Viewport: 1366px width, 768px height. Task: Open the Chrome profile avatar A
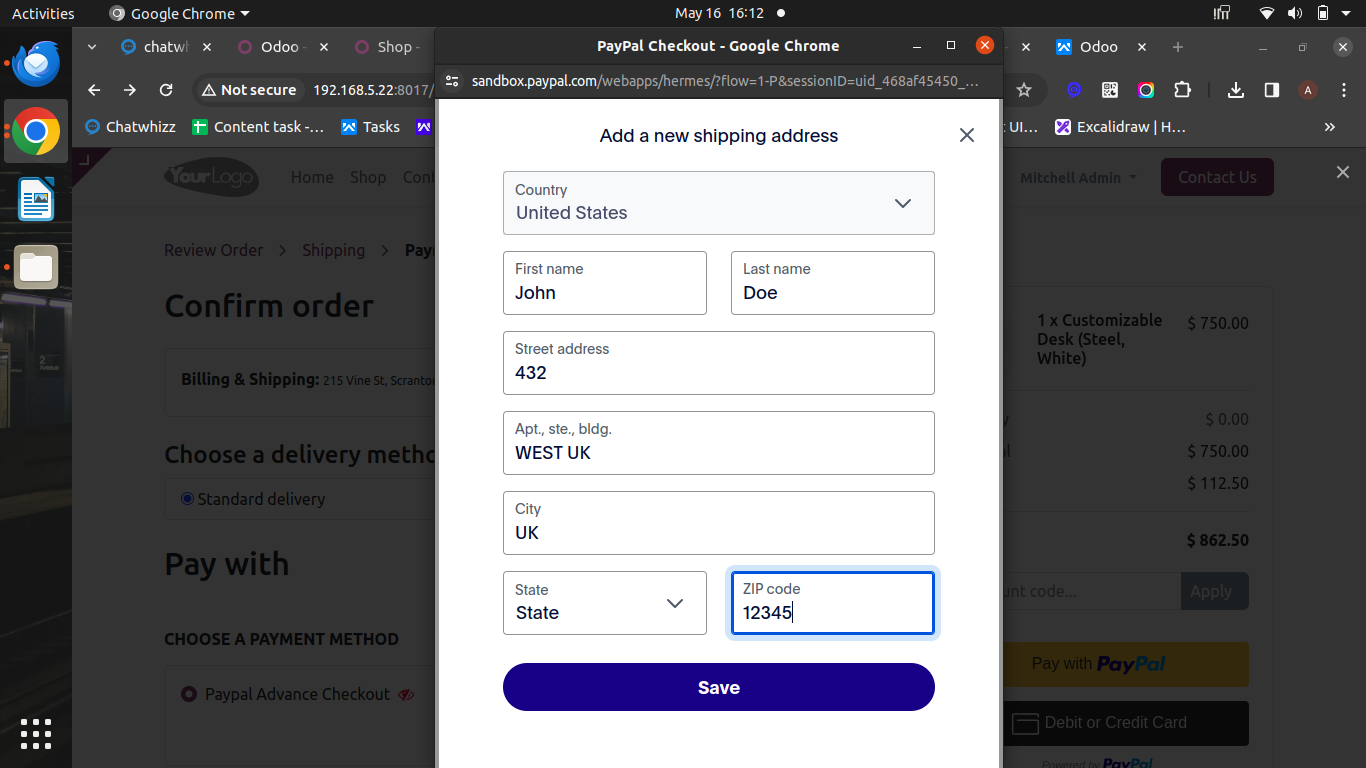tap(1308, 90)
